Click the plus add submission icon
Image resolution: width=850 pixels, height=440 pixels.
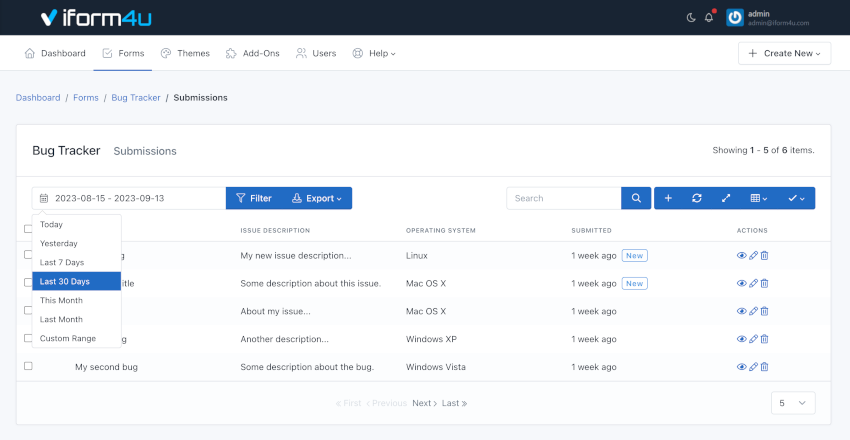point(668,198)
